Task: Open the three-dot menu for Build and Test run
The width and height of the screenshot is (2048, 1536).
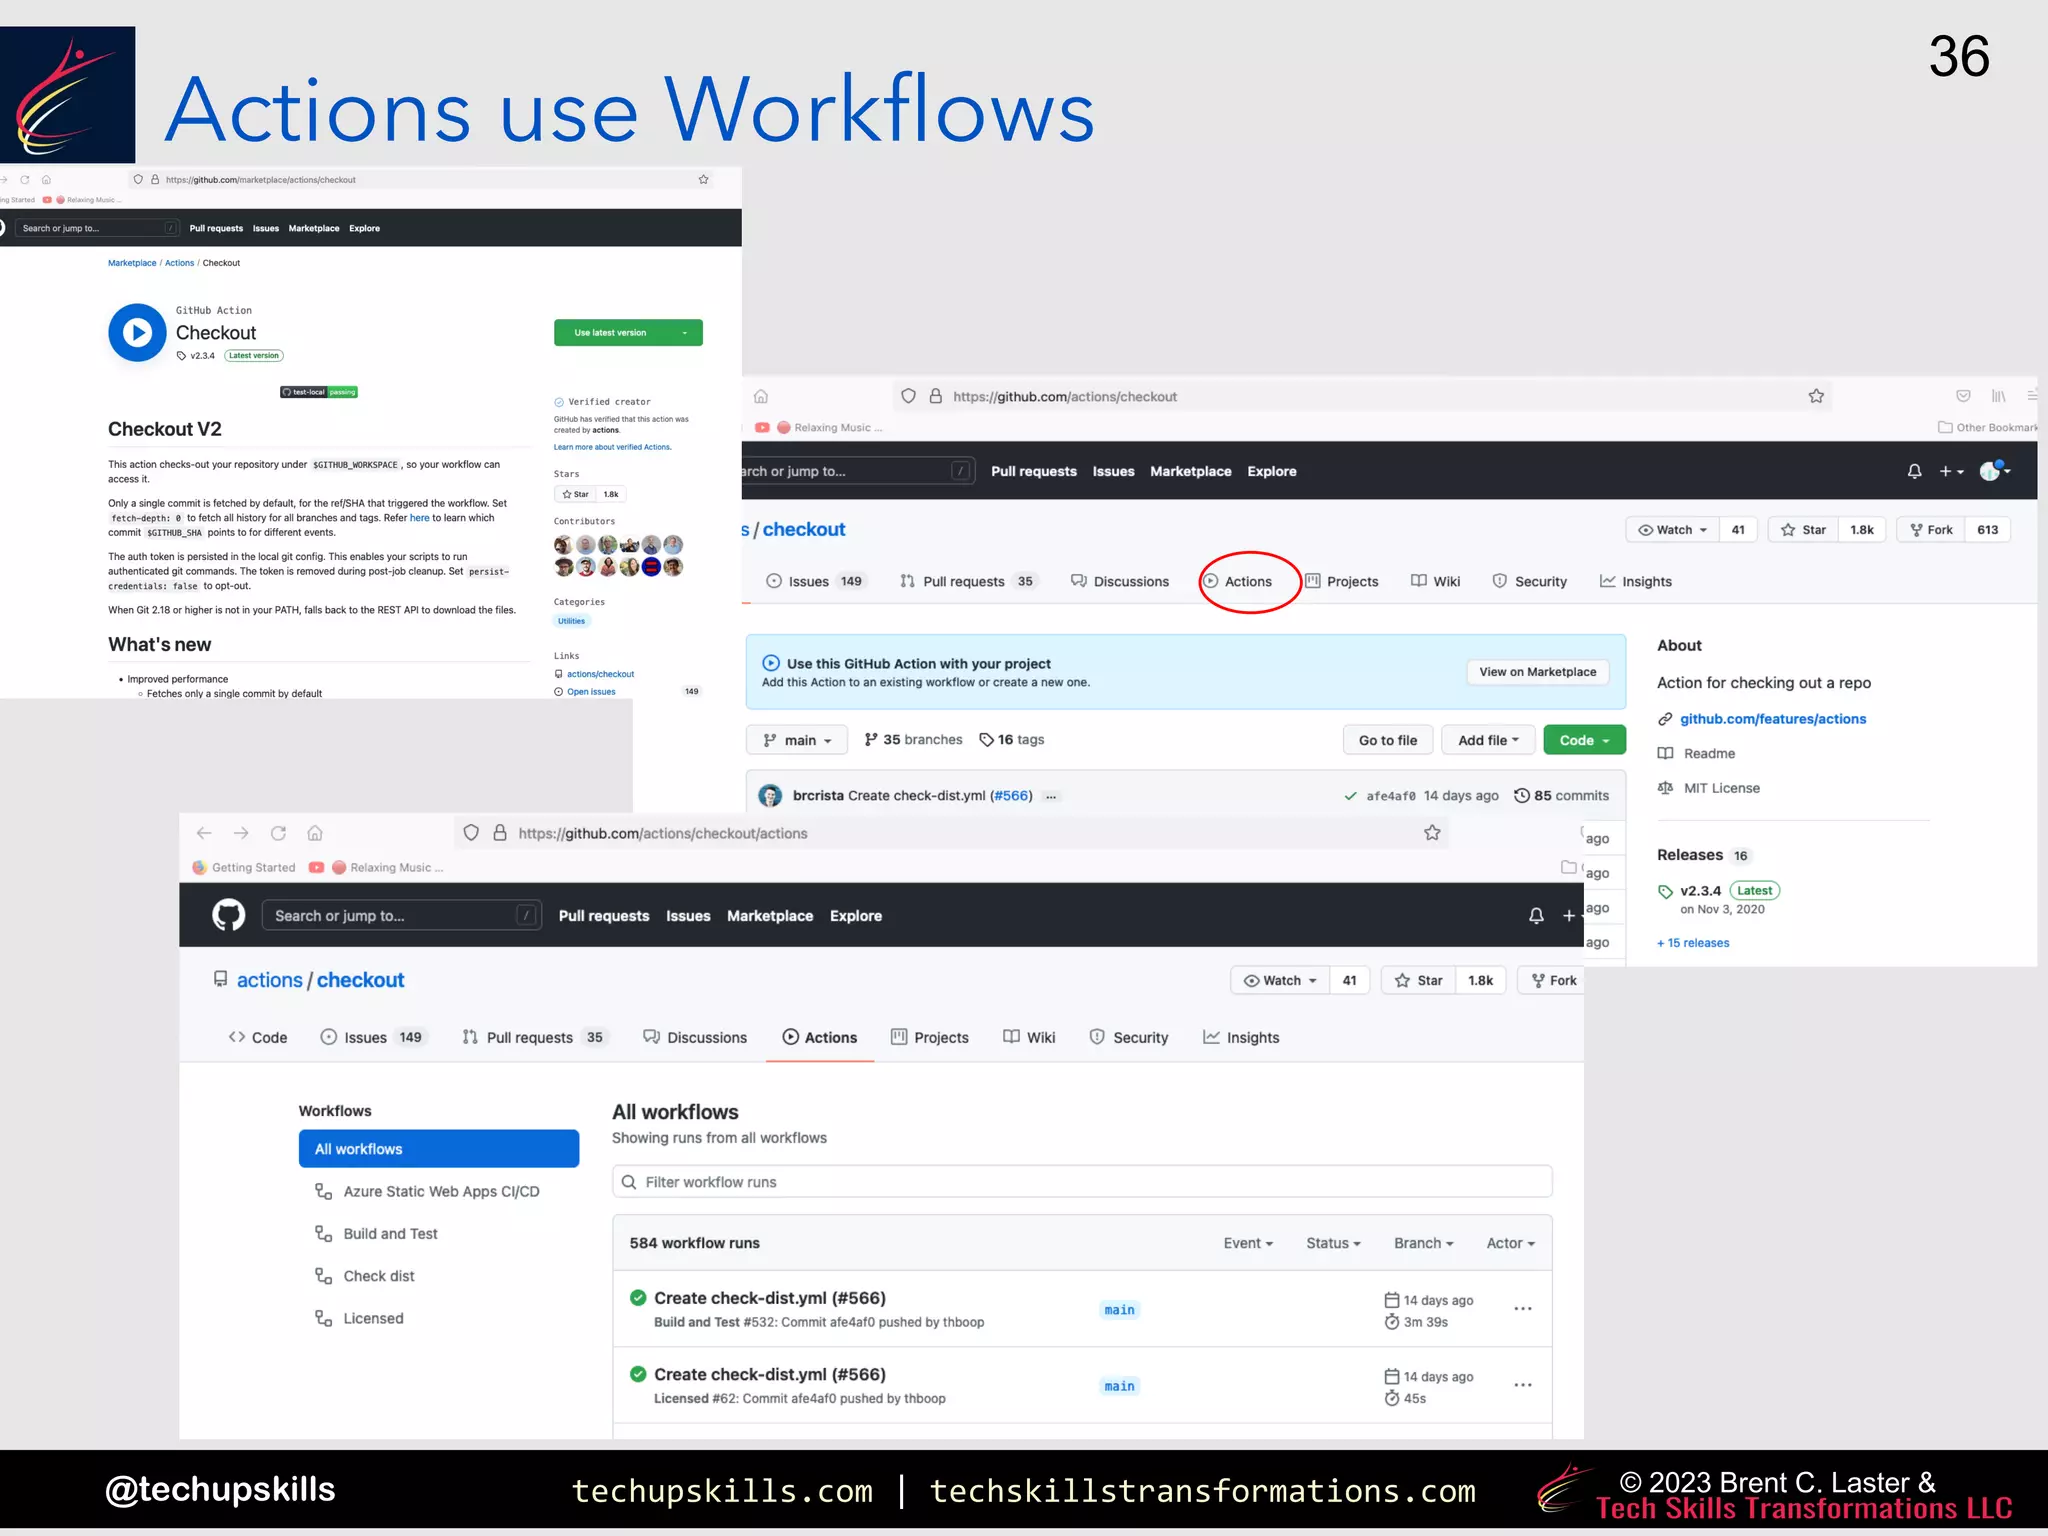Action: click(1522, 1309)
